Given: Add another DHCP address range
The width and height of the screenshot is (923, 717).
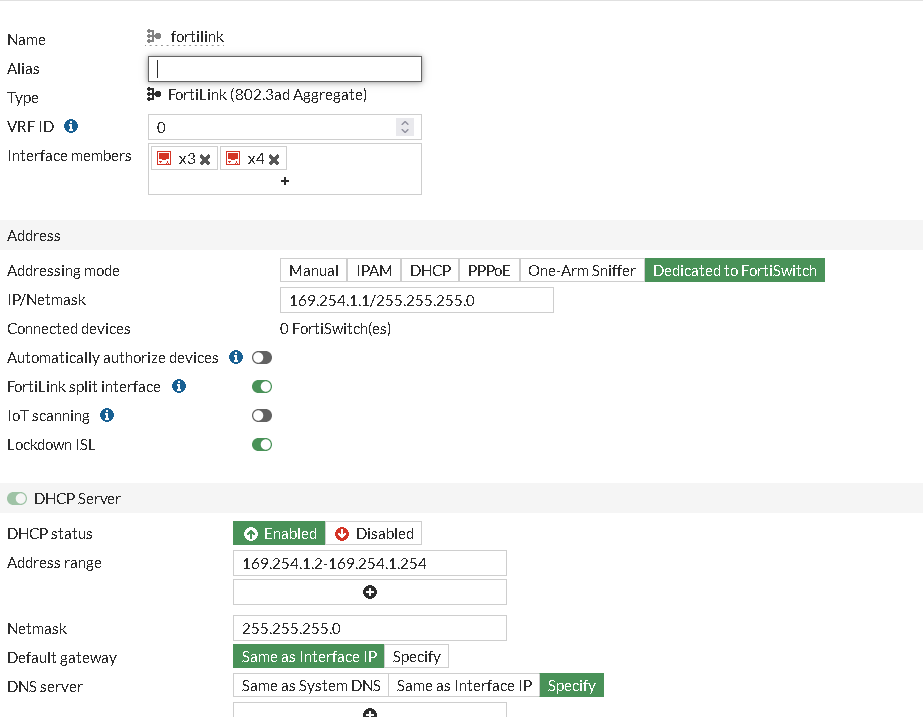Looking at the screenshot, I should point(370,592).
